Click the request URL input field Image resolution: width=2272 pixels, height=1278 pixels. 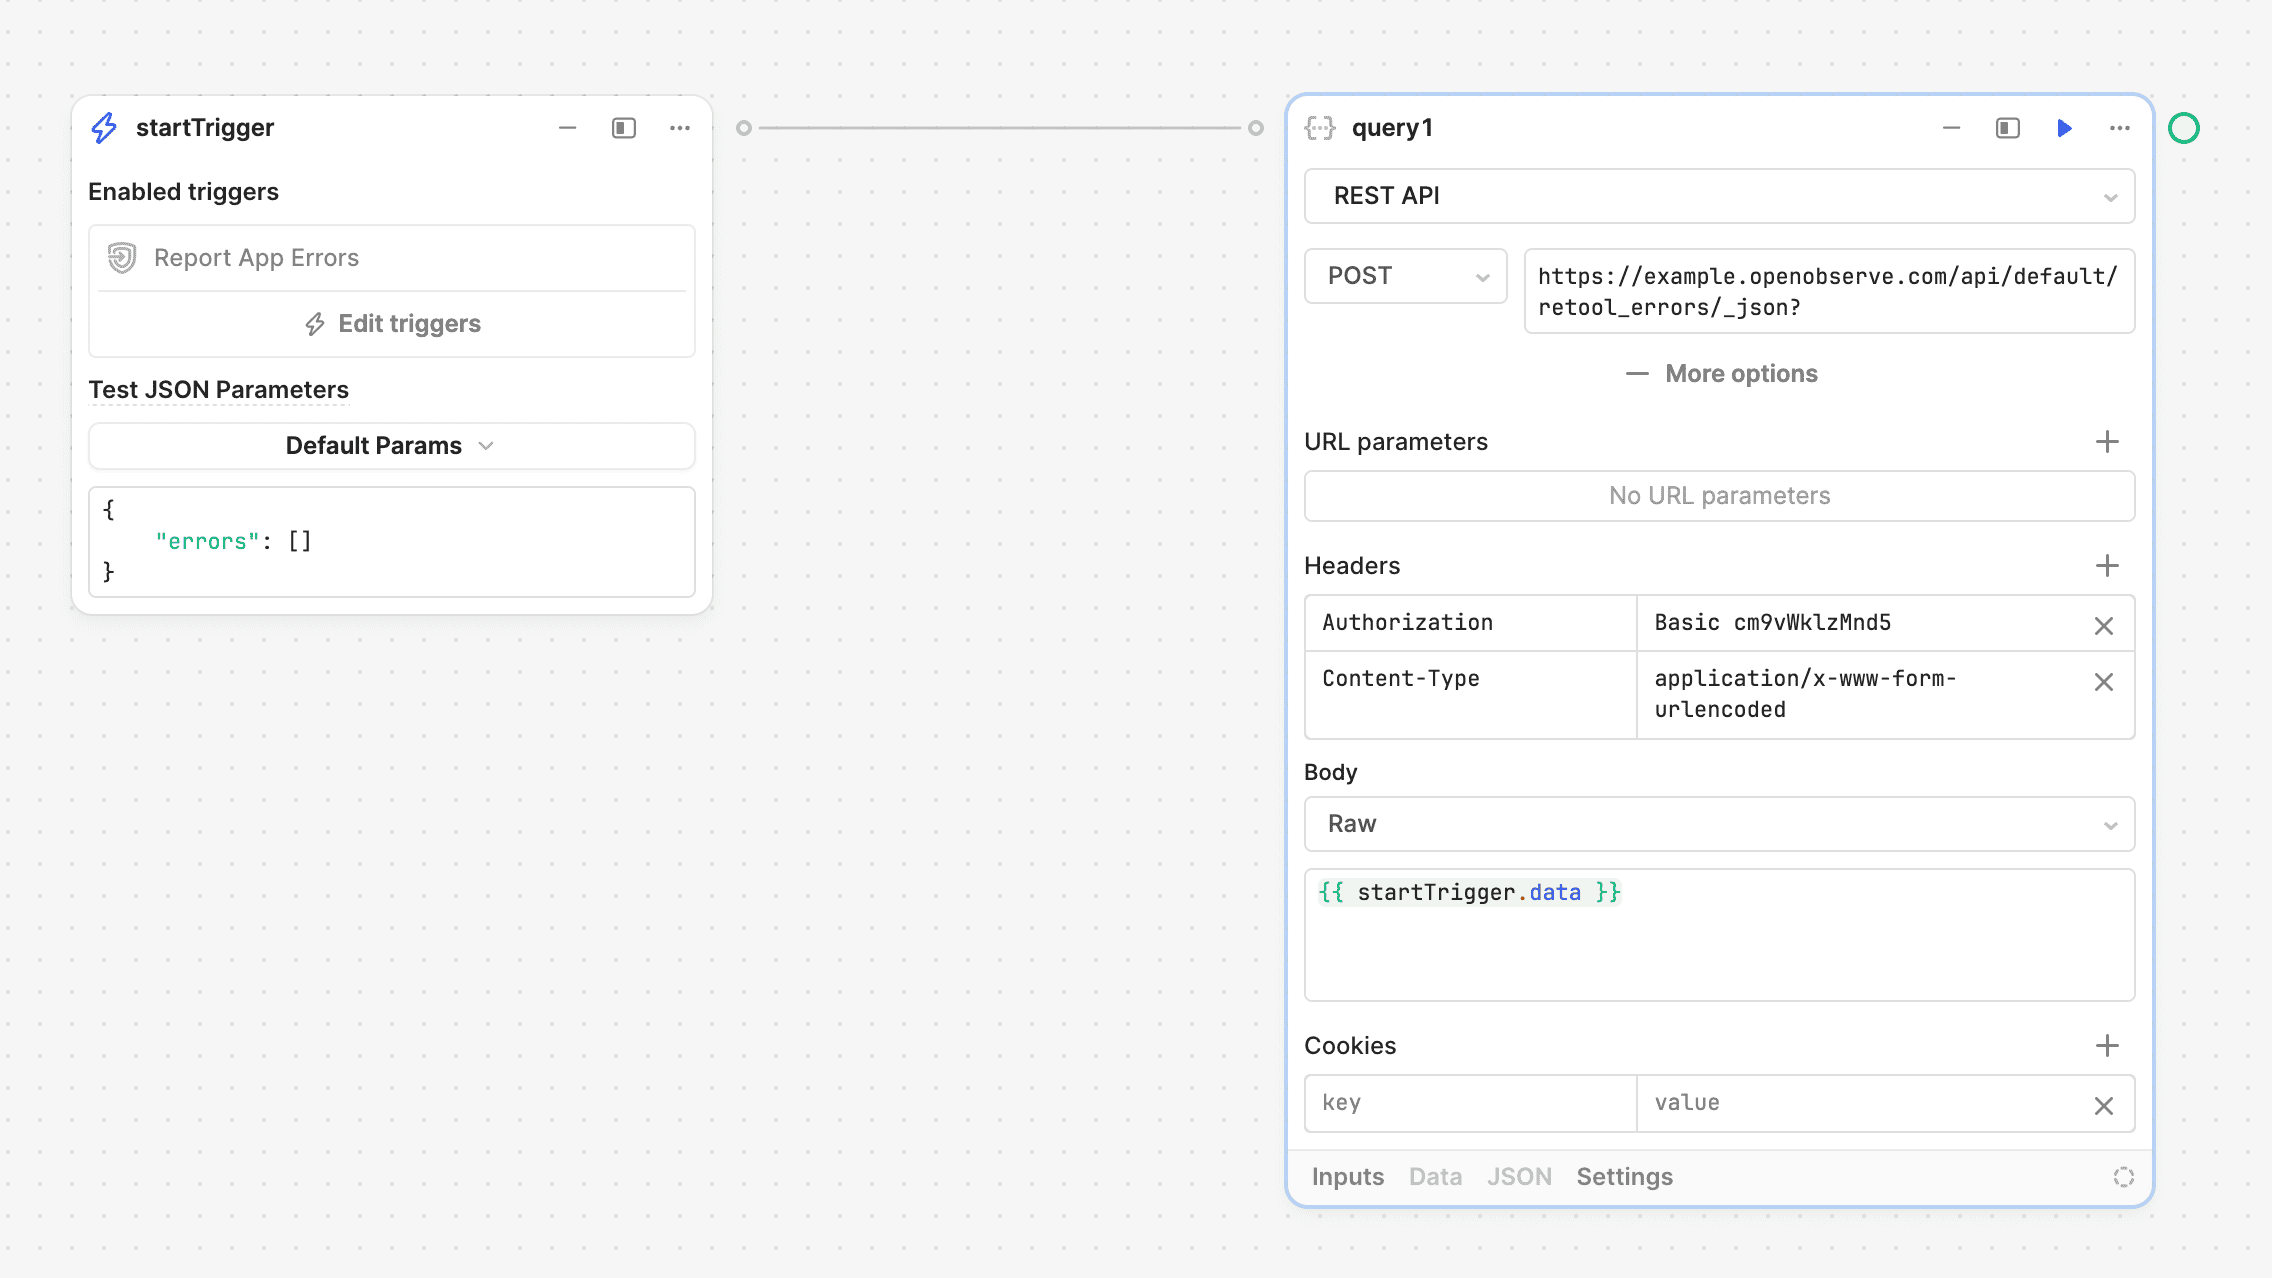coord(1828,291)
